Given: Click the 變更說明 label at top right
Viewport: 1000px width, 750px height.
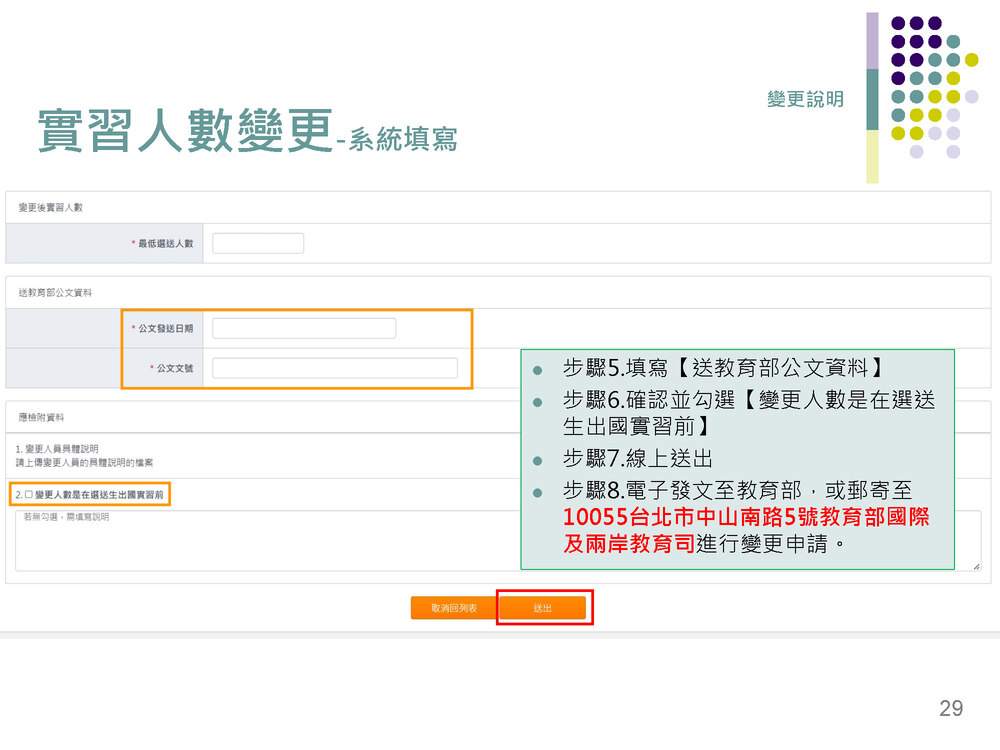Looking at the screenshot, I should (805, 99).
